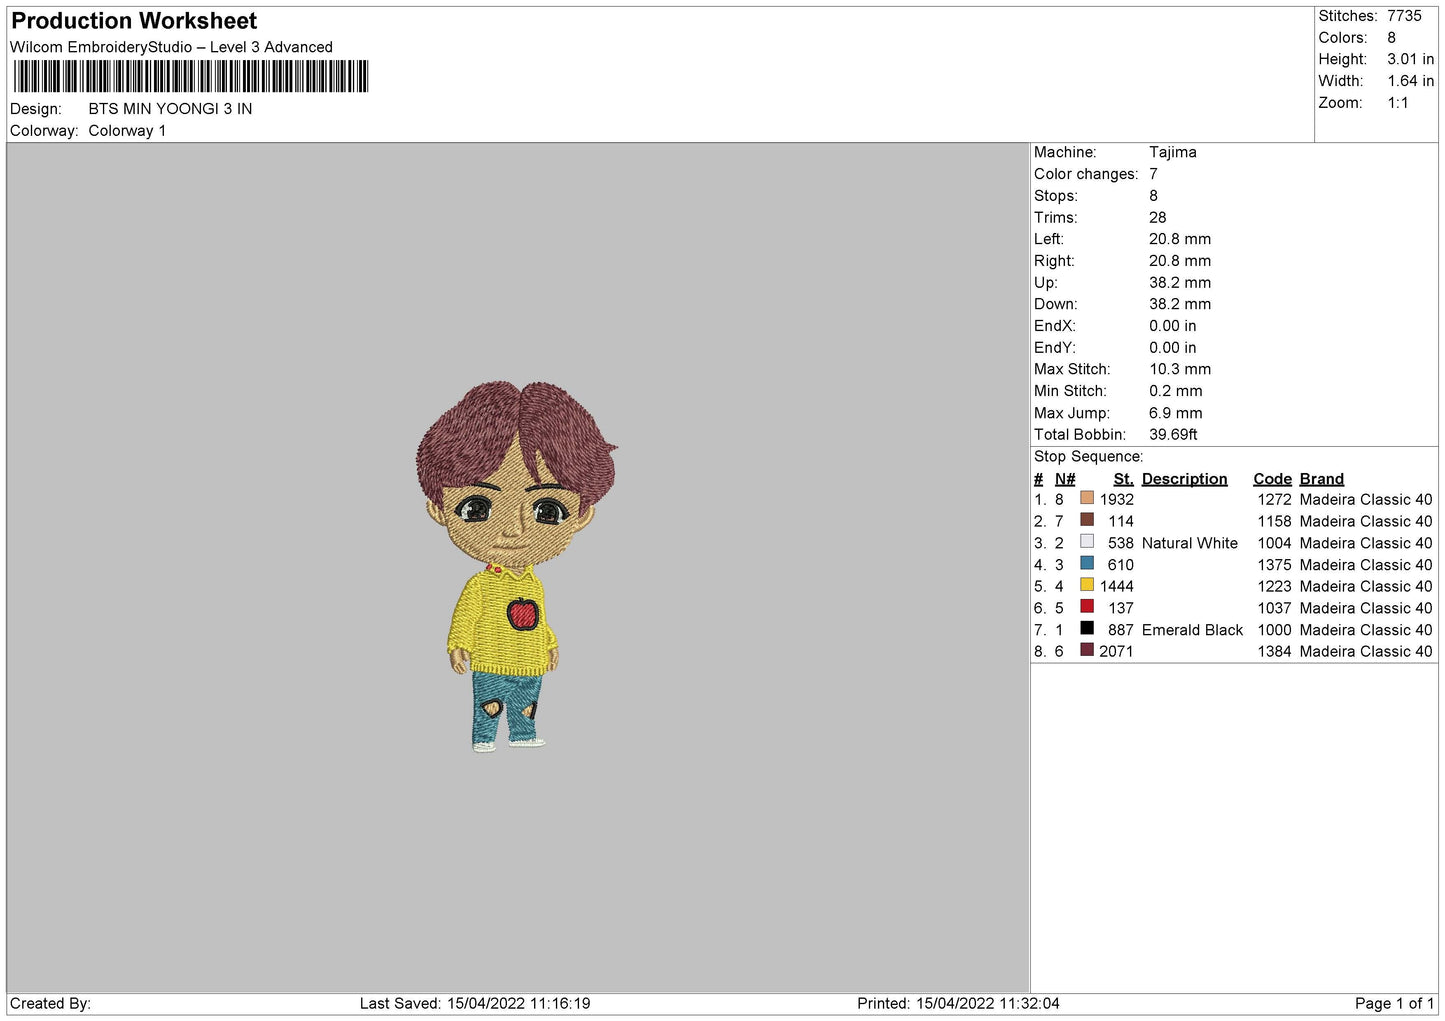Click the barcode under the worksheet title
Viewport: 1445px width, 1021px height.
click(x=191, y=77)
